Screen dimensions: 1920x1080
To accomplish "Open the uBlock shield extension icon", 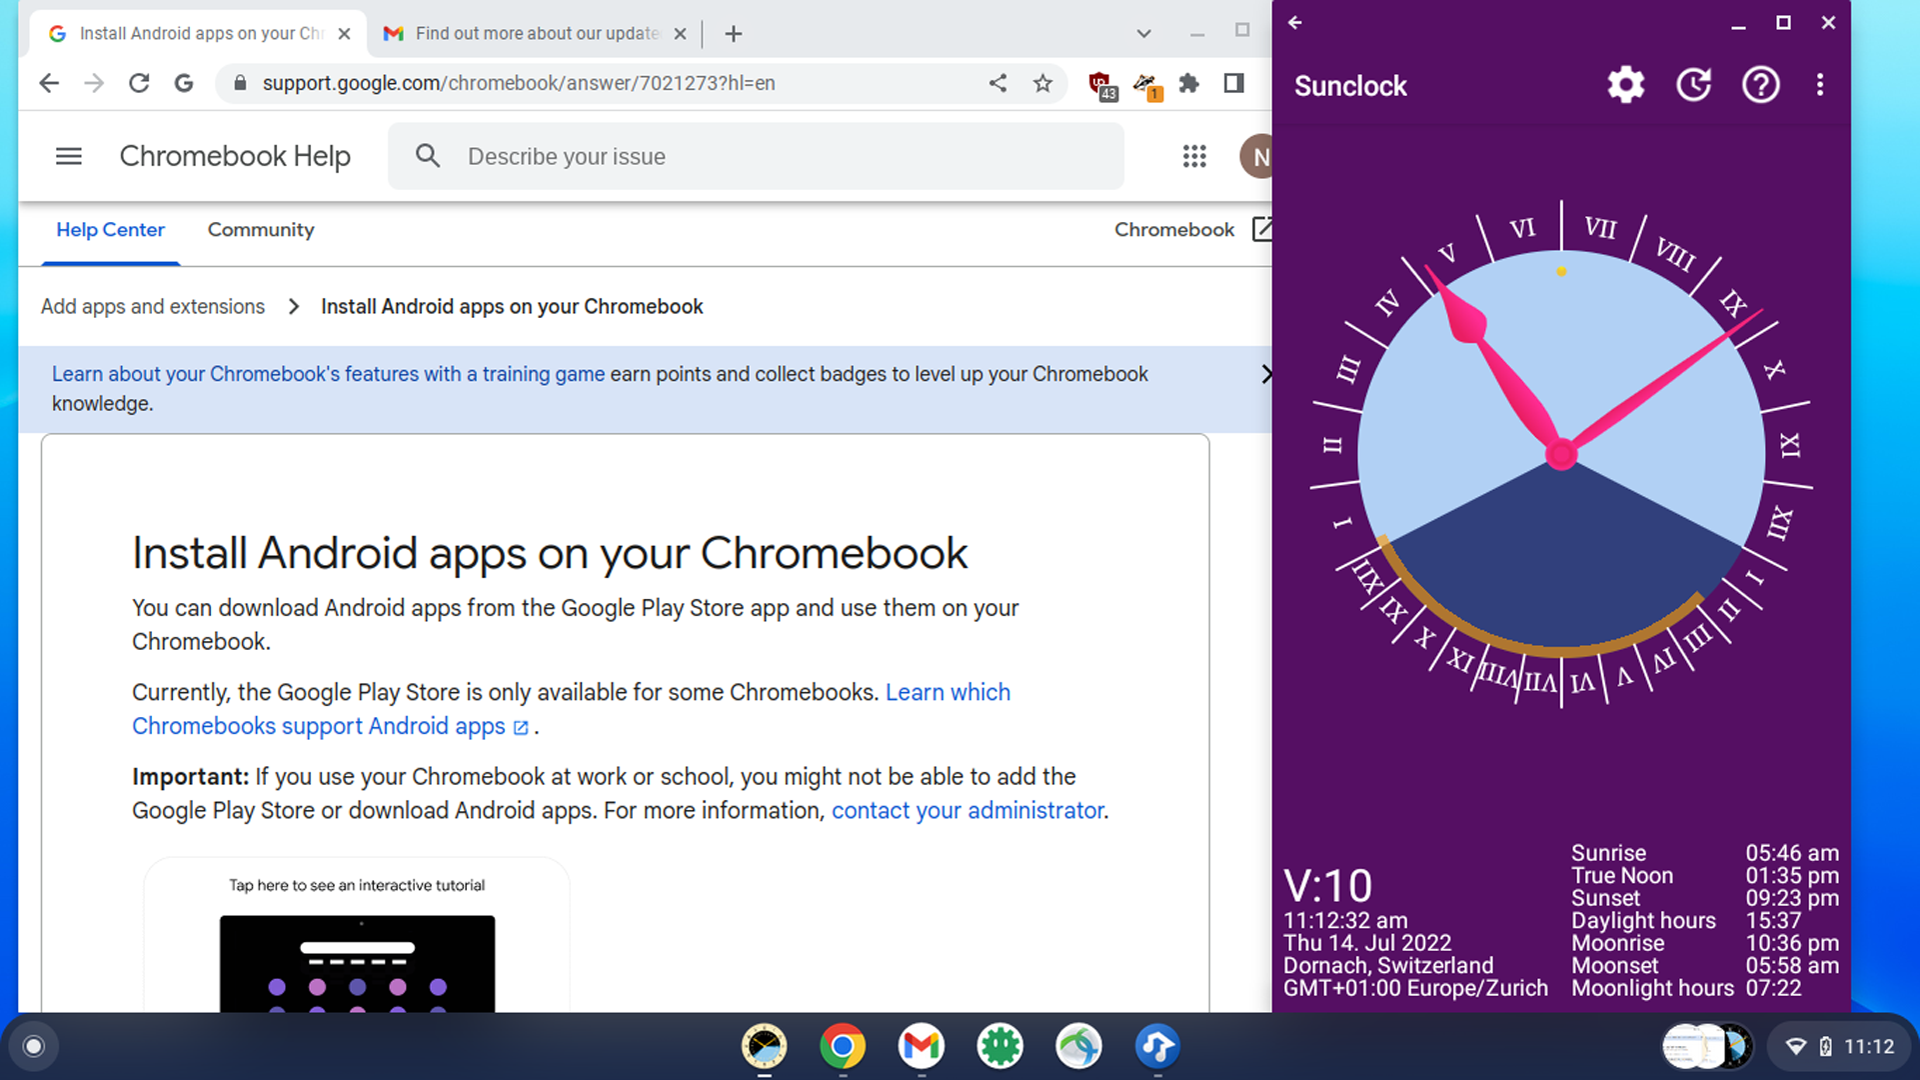I will tap(1102, 86).
